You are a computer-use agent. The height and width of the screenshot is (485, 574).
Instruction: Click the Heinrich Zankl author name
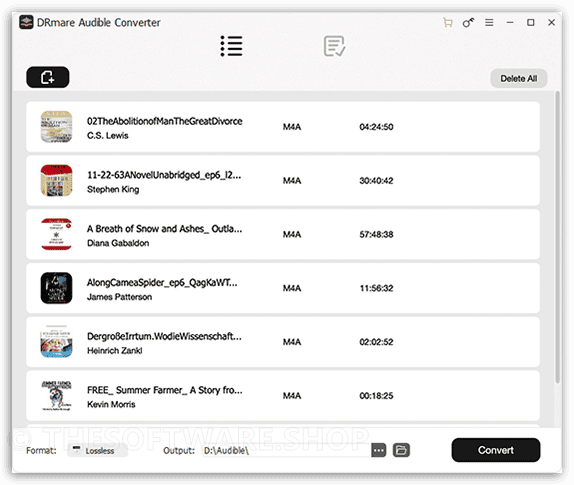pos(115,351)
